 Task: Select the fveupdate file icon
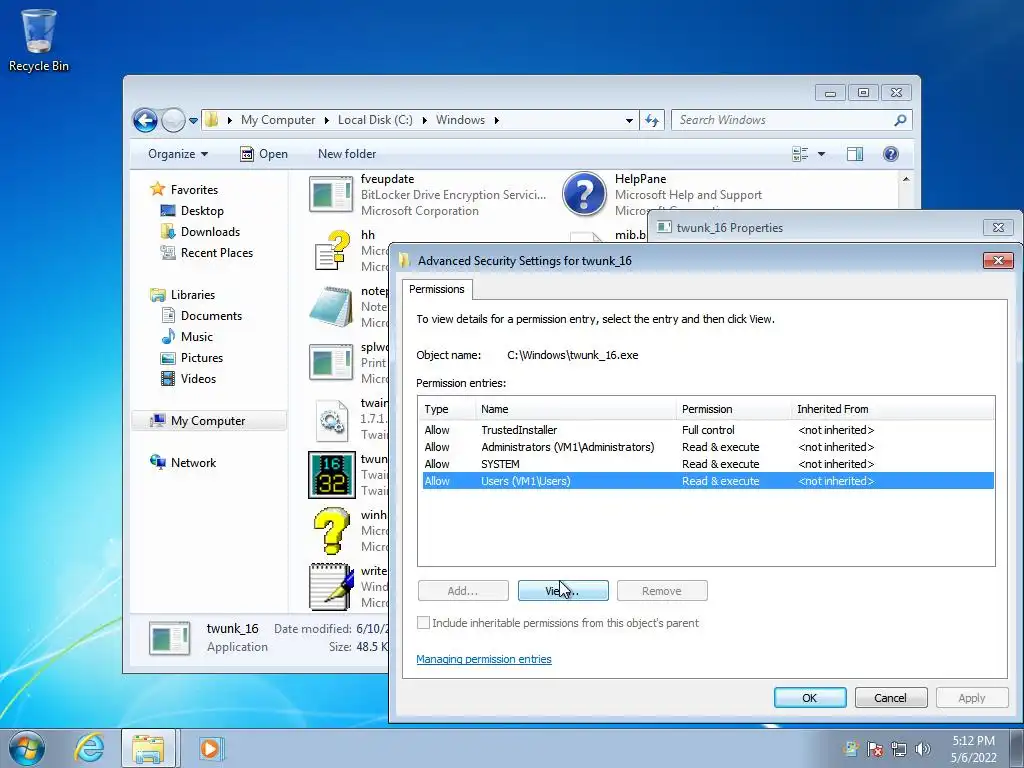331,195
